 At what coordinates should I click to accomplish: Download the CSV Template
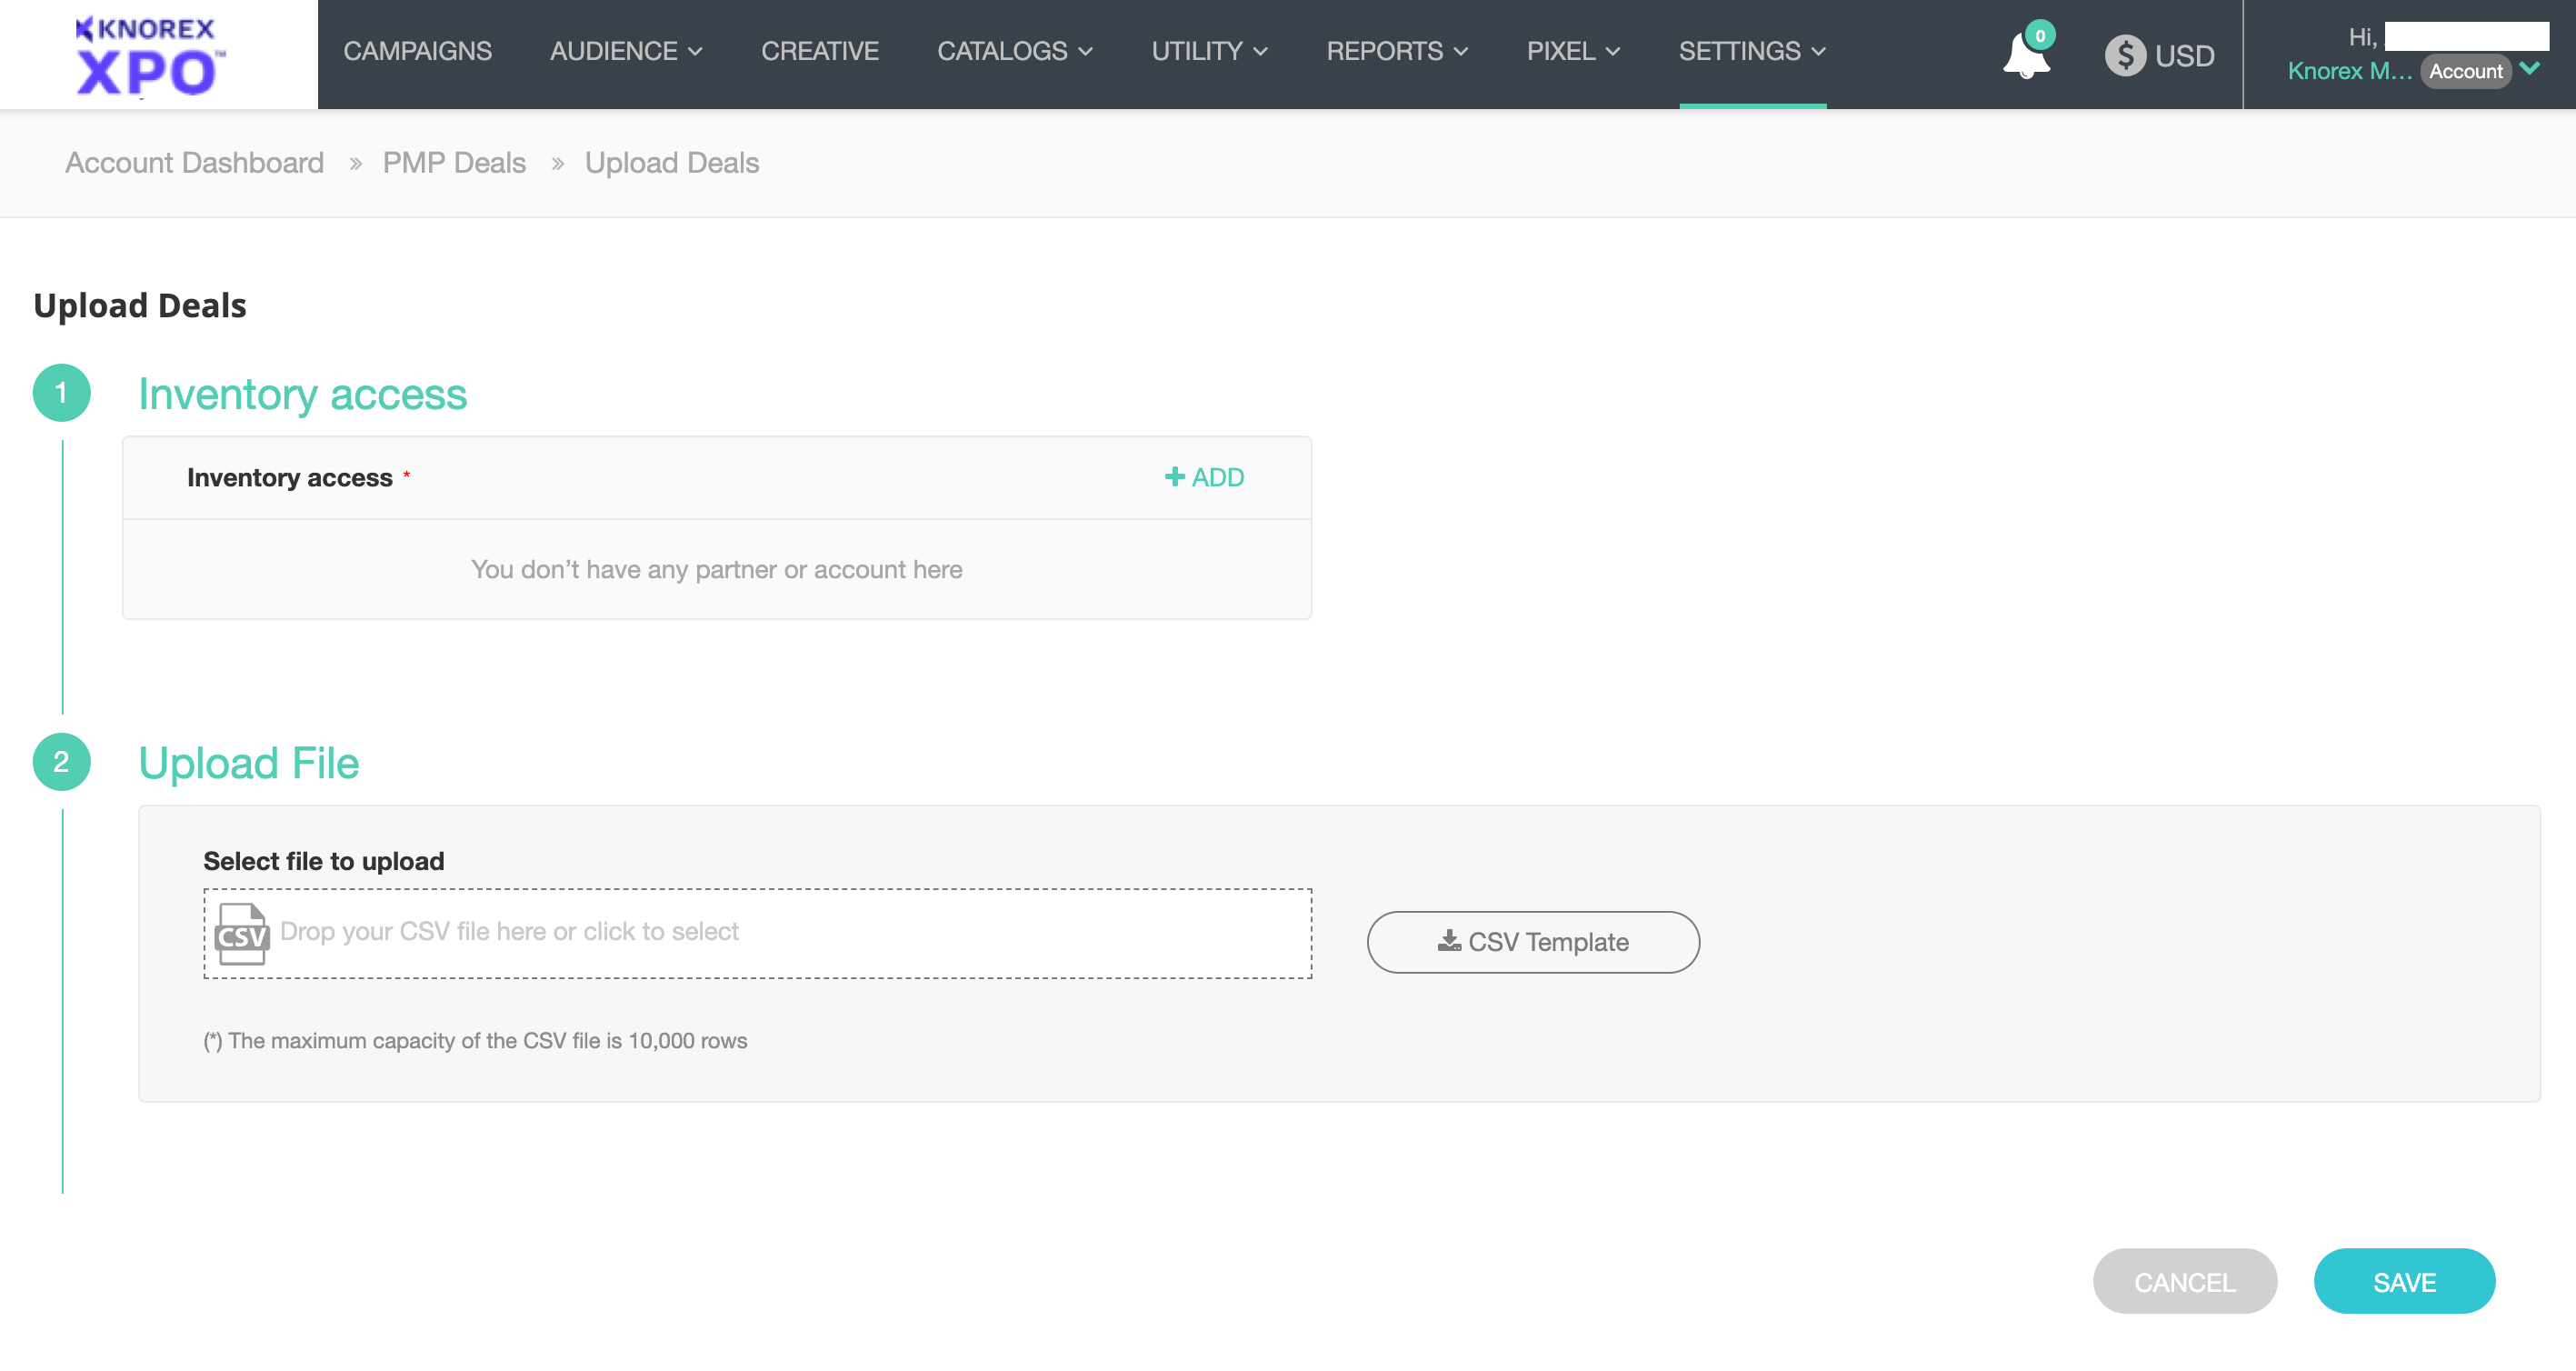click(1531, 941)
